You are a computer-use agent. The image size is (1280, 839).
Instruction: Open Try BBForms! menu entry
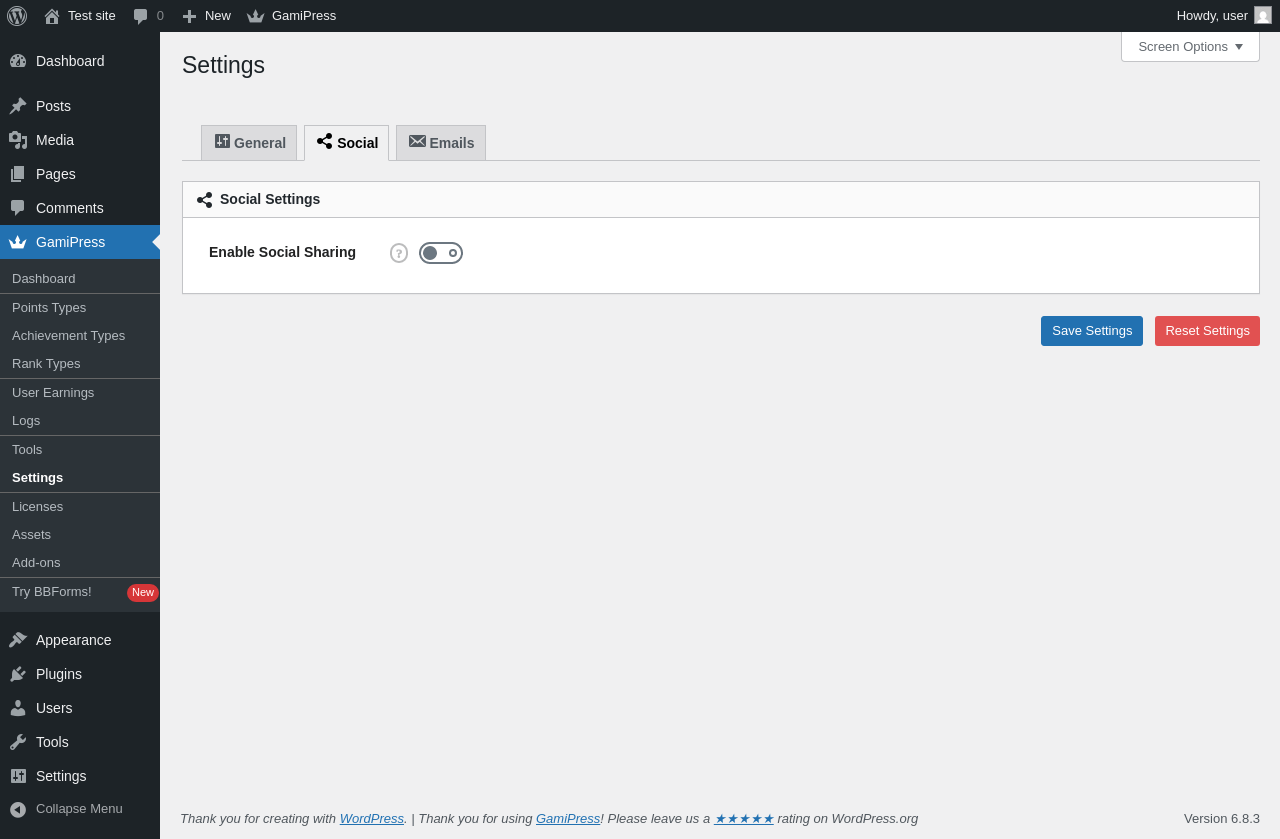tap(52, 592)
